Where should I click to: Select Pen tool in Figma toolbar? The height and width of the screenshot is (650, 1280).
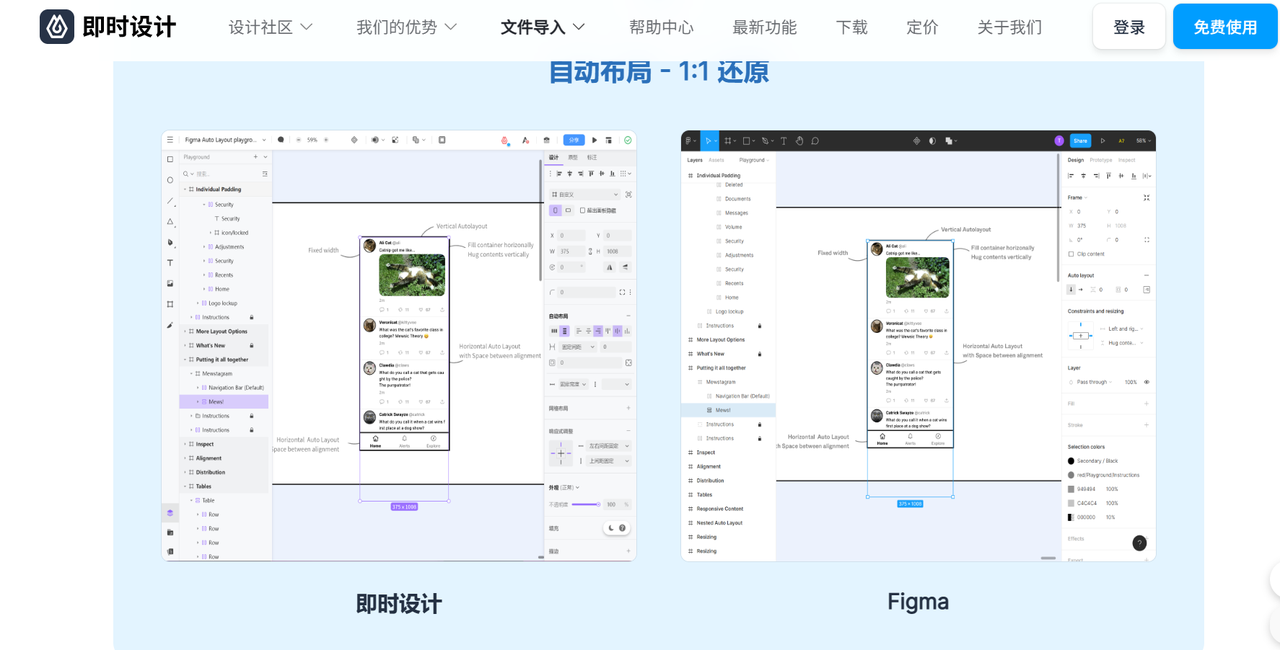point(767,141)
